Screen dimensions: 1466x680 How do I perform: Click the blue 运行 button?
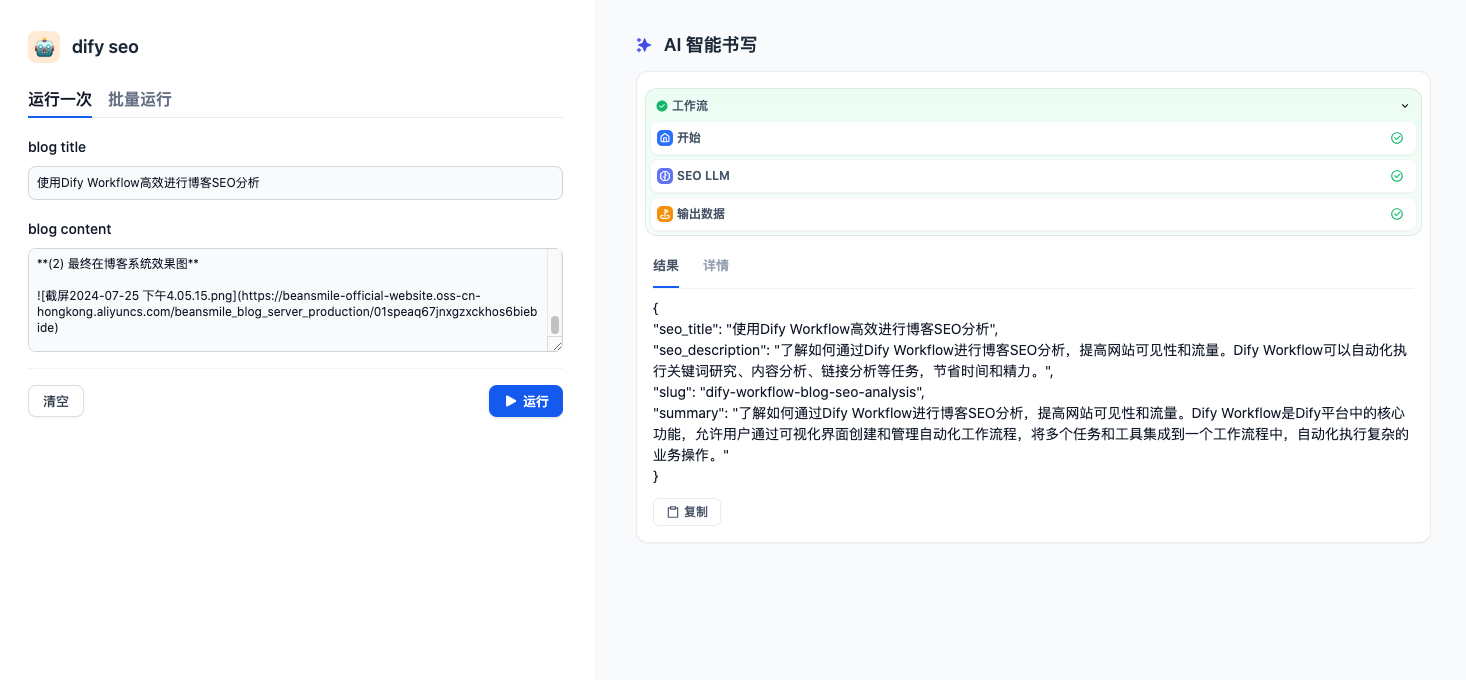526,401
